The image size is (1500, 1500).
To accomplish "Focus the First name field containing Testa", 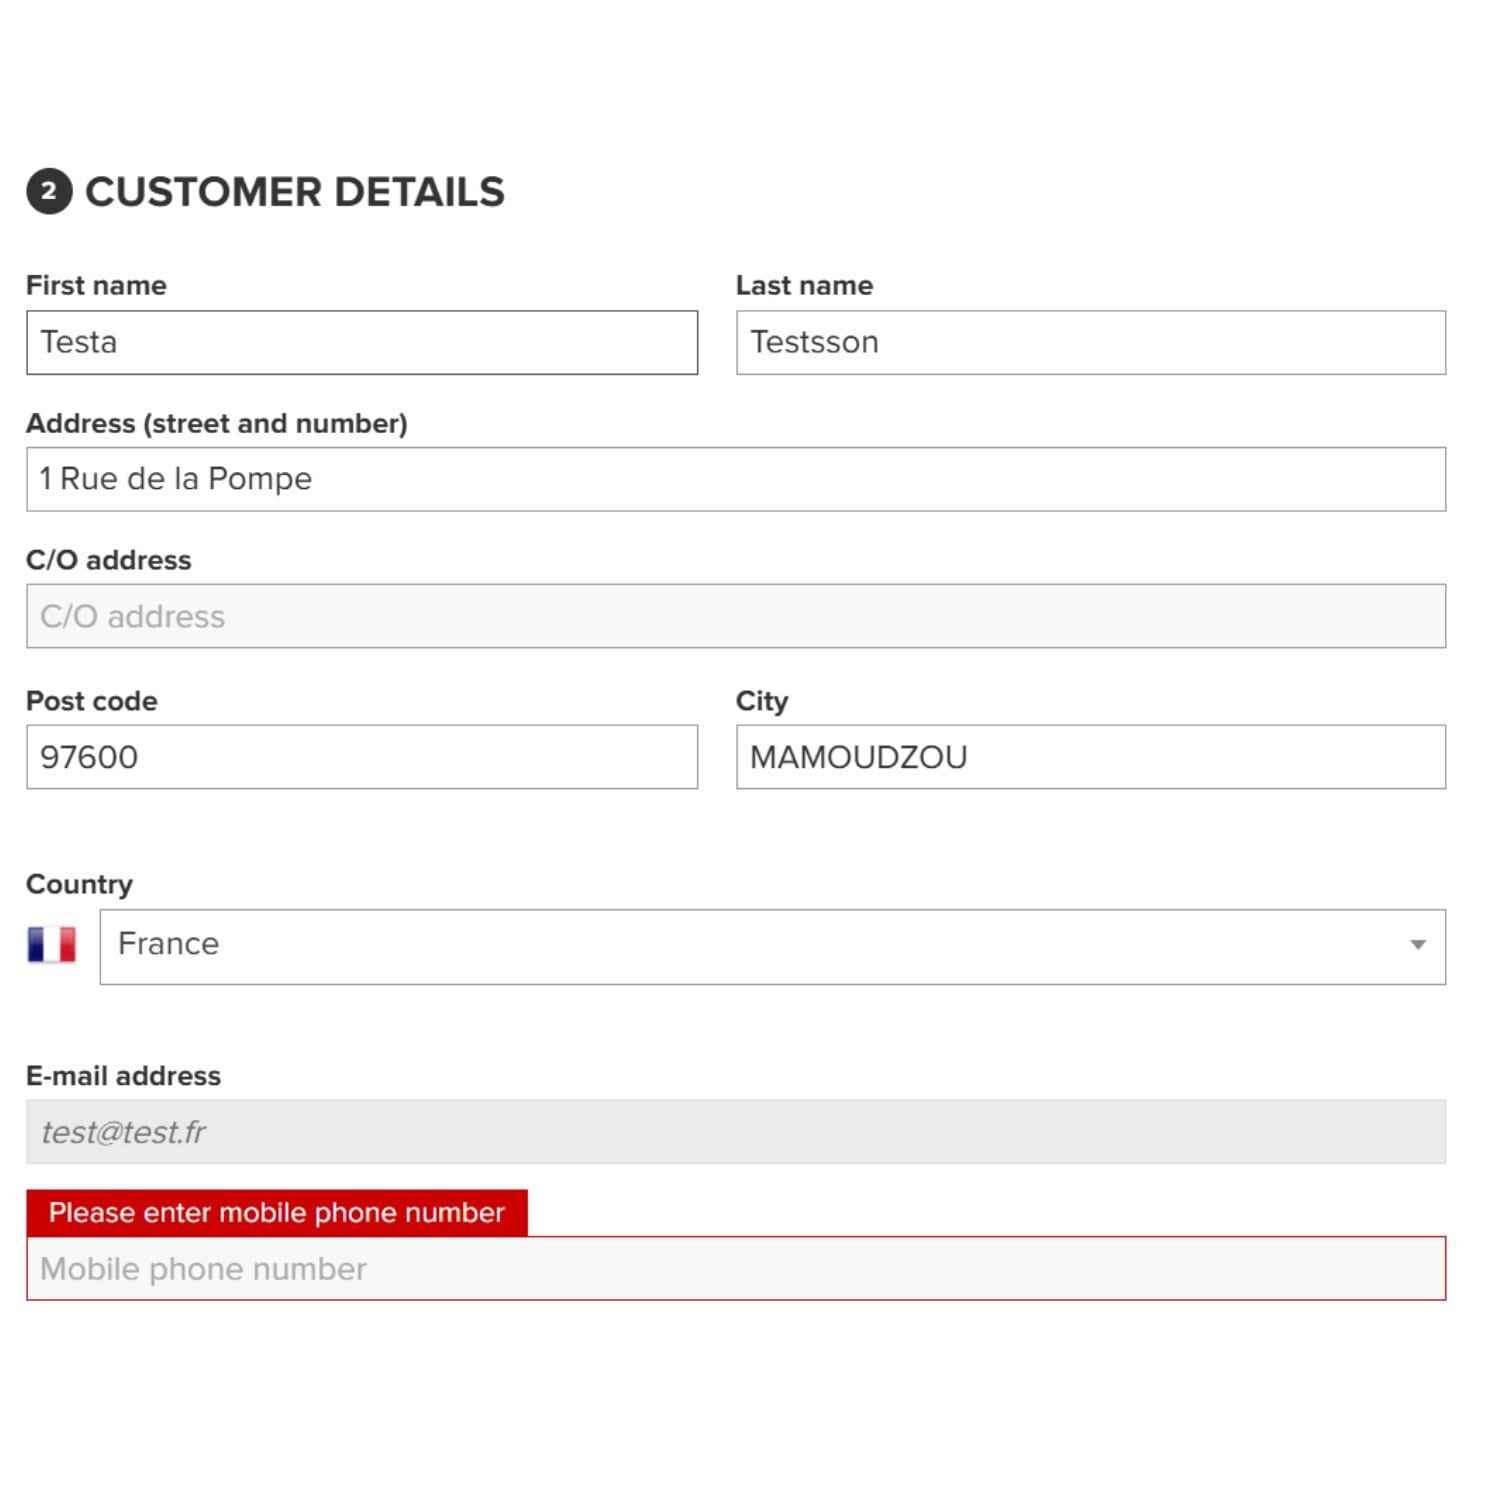I will click(362, 342).
